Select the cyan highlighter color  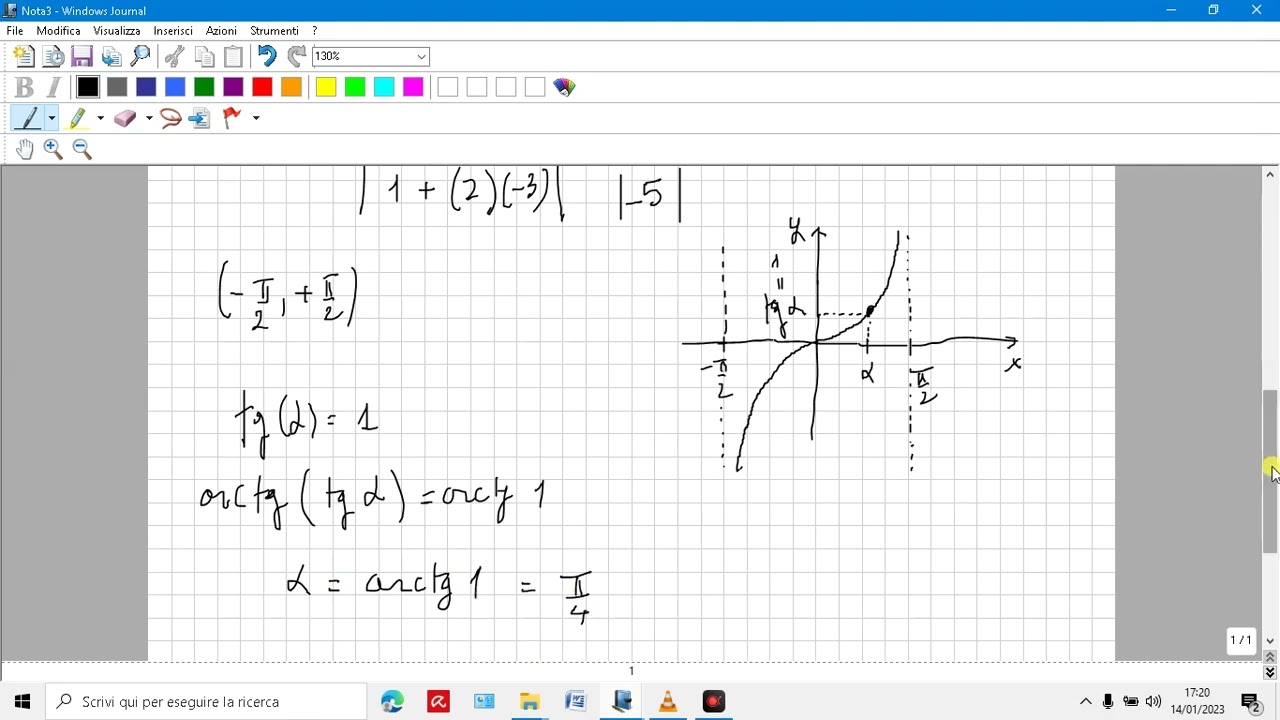[384, 87]
